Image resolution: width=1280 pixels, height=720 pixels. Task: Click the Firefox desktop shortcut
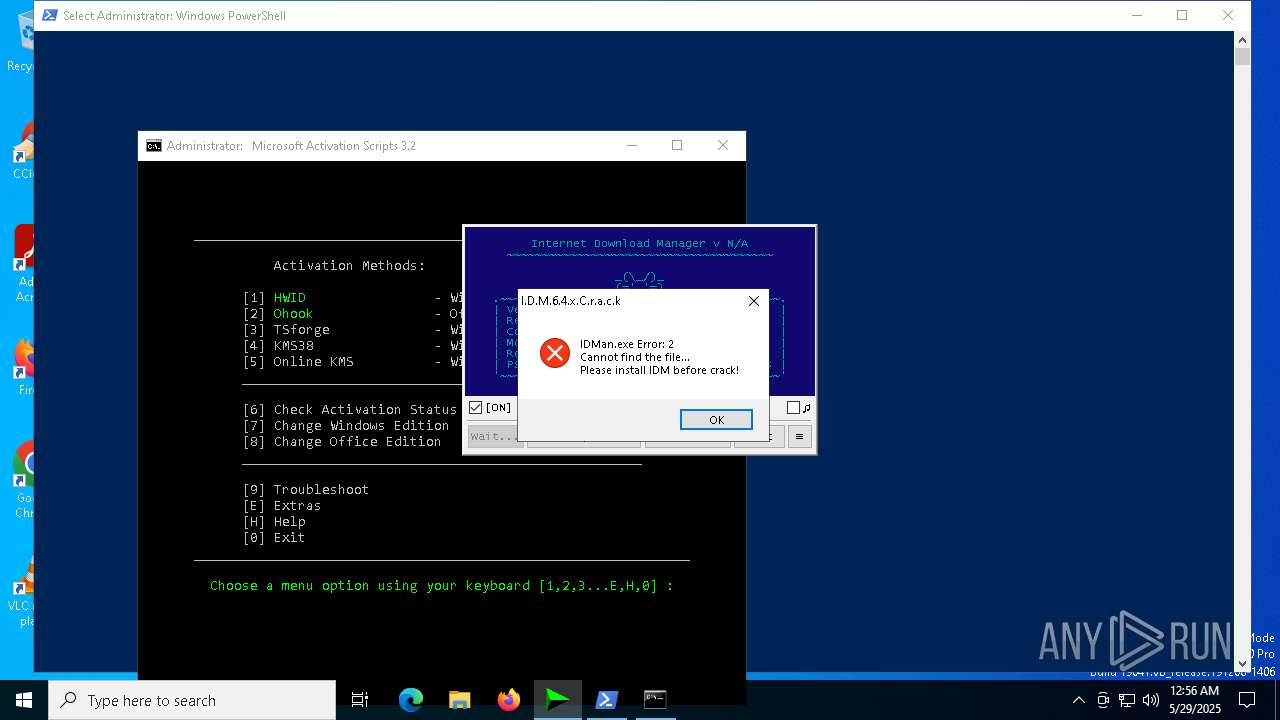pyautogui.click(x=22, y=366)
